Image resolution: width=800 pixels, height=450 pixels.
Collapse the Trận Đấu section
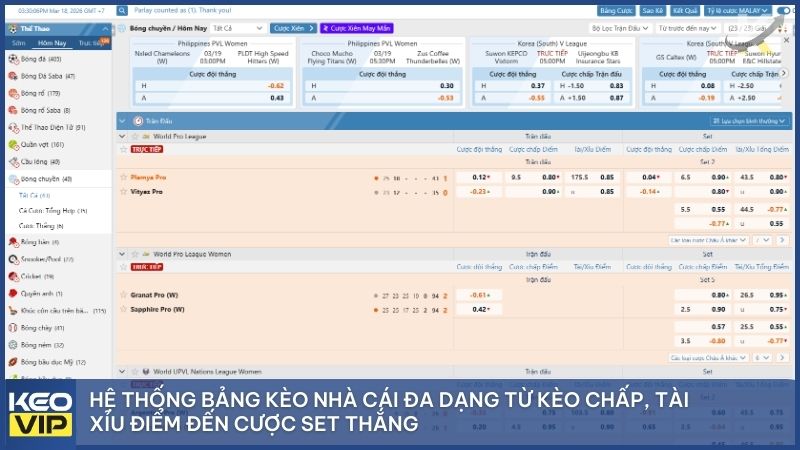pyautogui.click(x=122, y=121)
